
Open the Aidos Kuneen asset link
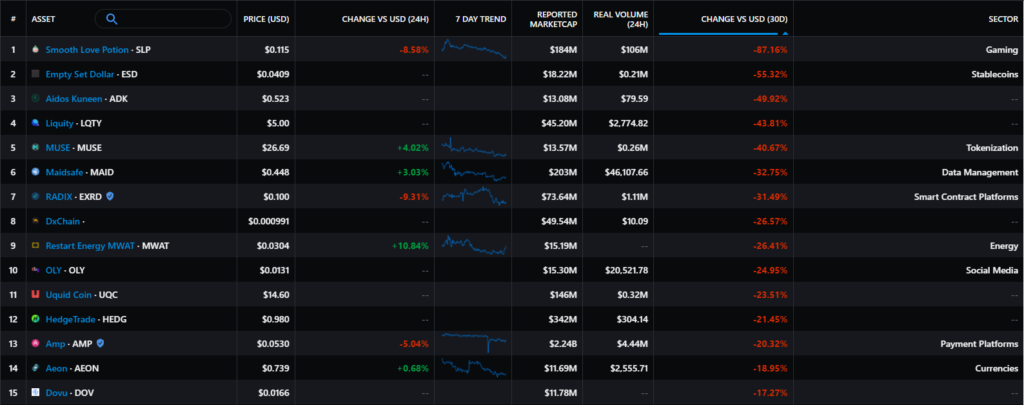[x=75, y=98]
